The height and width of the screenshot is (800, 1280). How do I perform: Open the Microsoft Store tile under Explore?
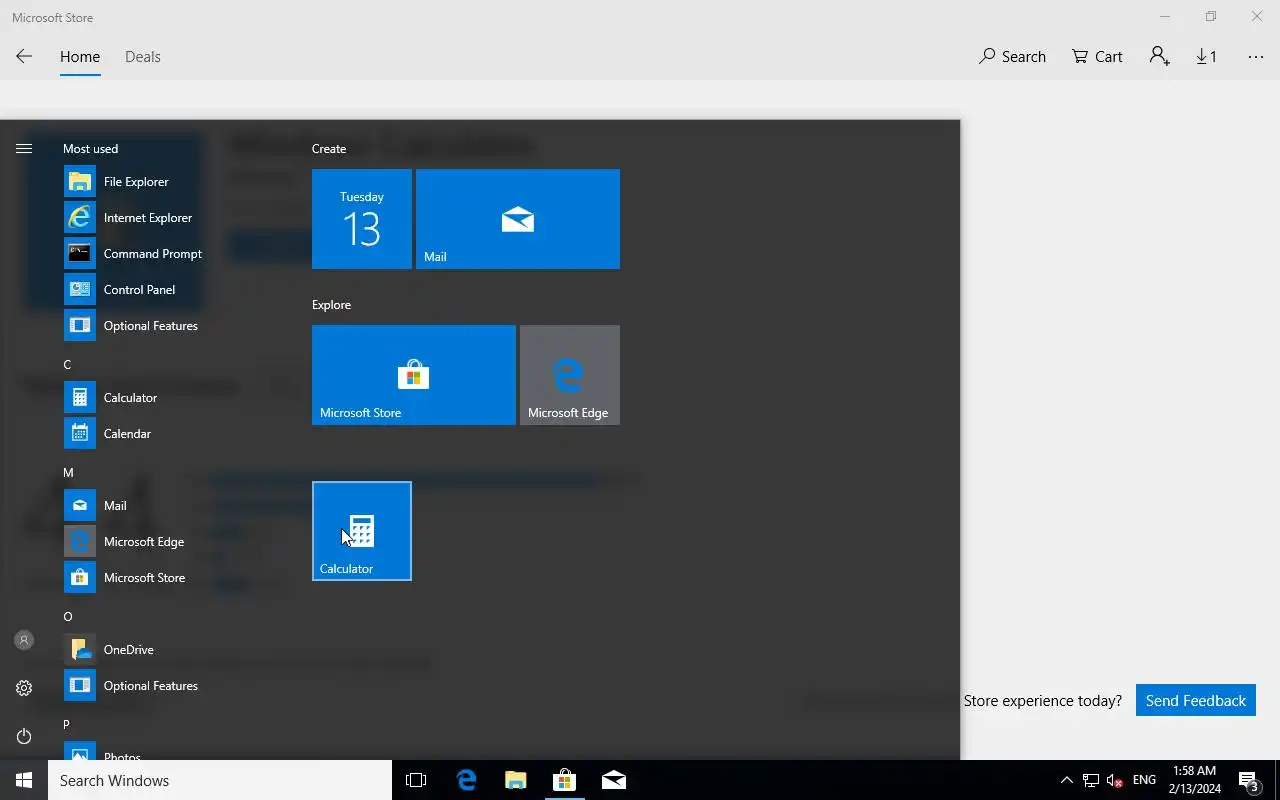point(414,375)
